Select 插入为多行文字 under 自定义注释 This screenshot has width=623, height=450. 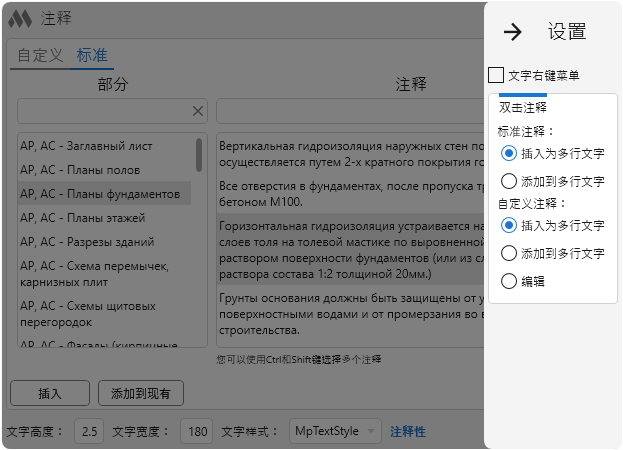[x=509, y=225]
